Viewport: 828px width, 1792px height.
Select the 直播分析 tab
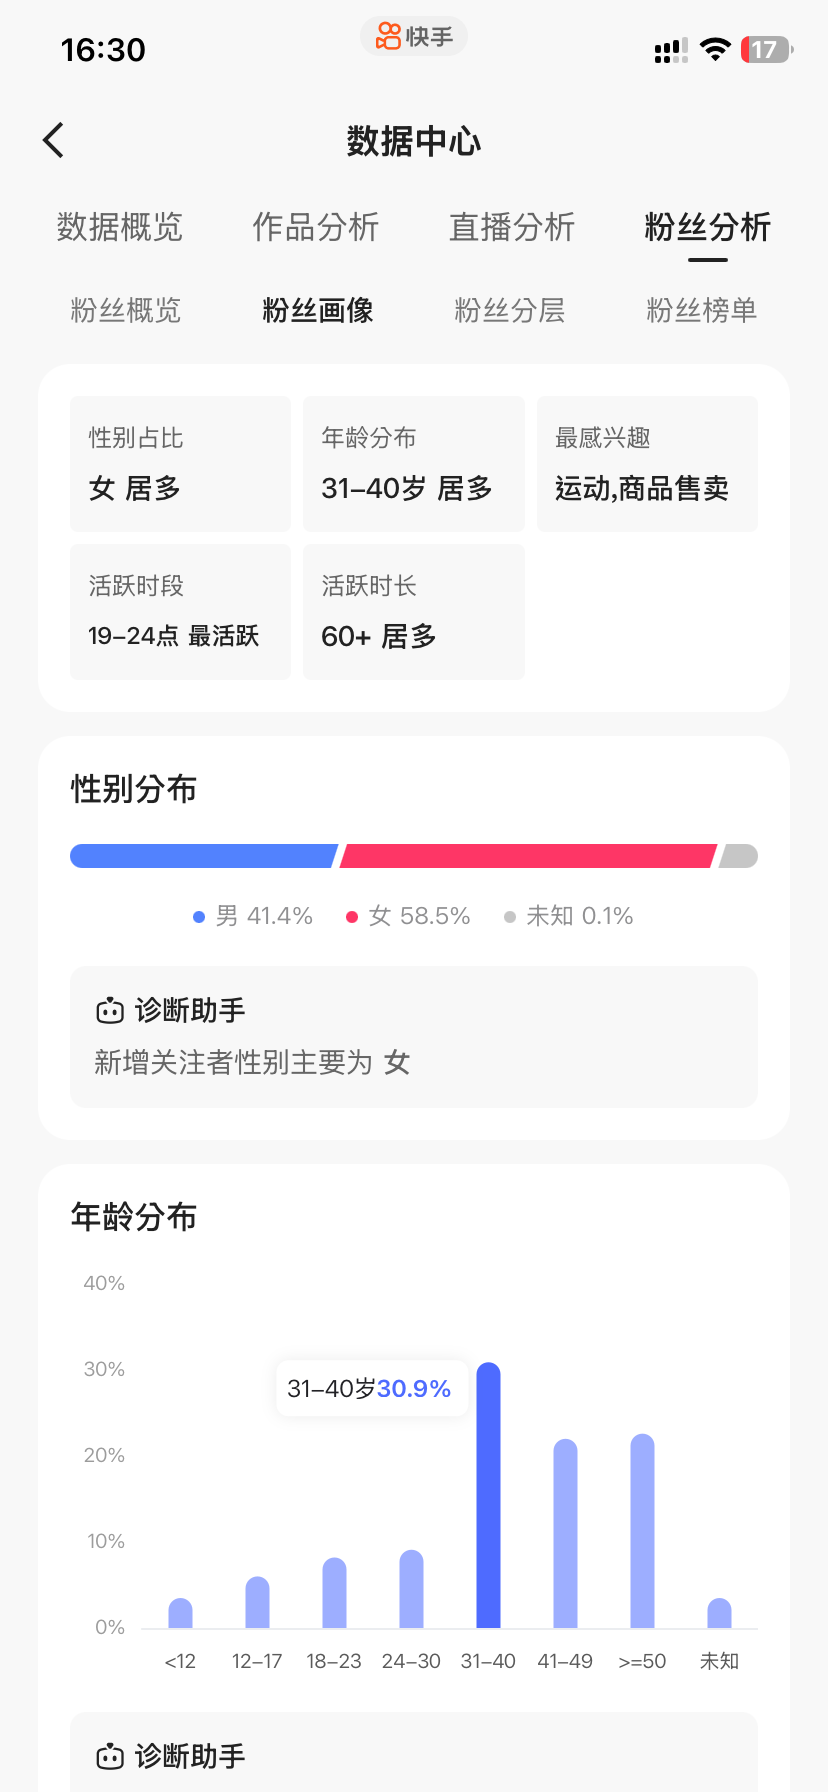pyautogui.click(x=512, y=227)
